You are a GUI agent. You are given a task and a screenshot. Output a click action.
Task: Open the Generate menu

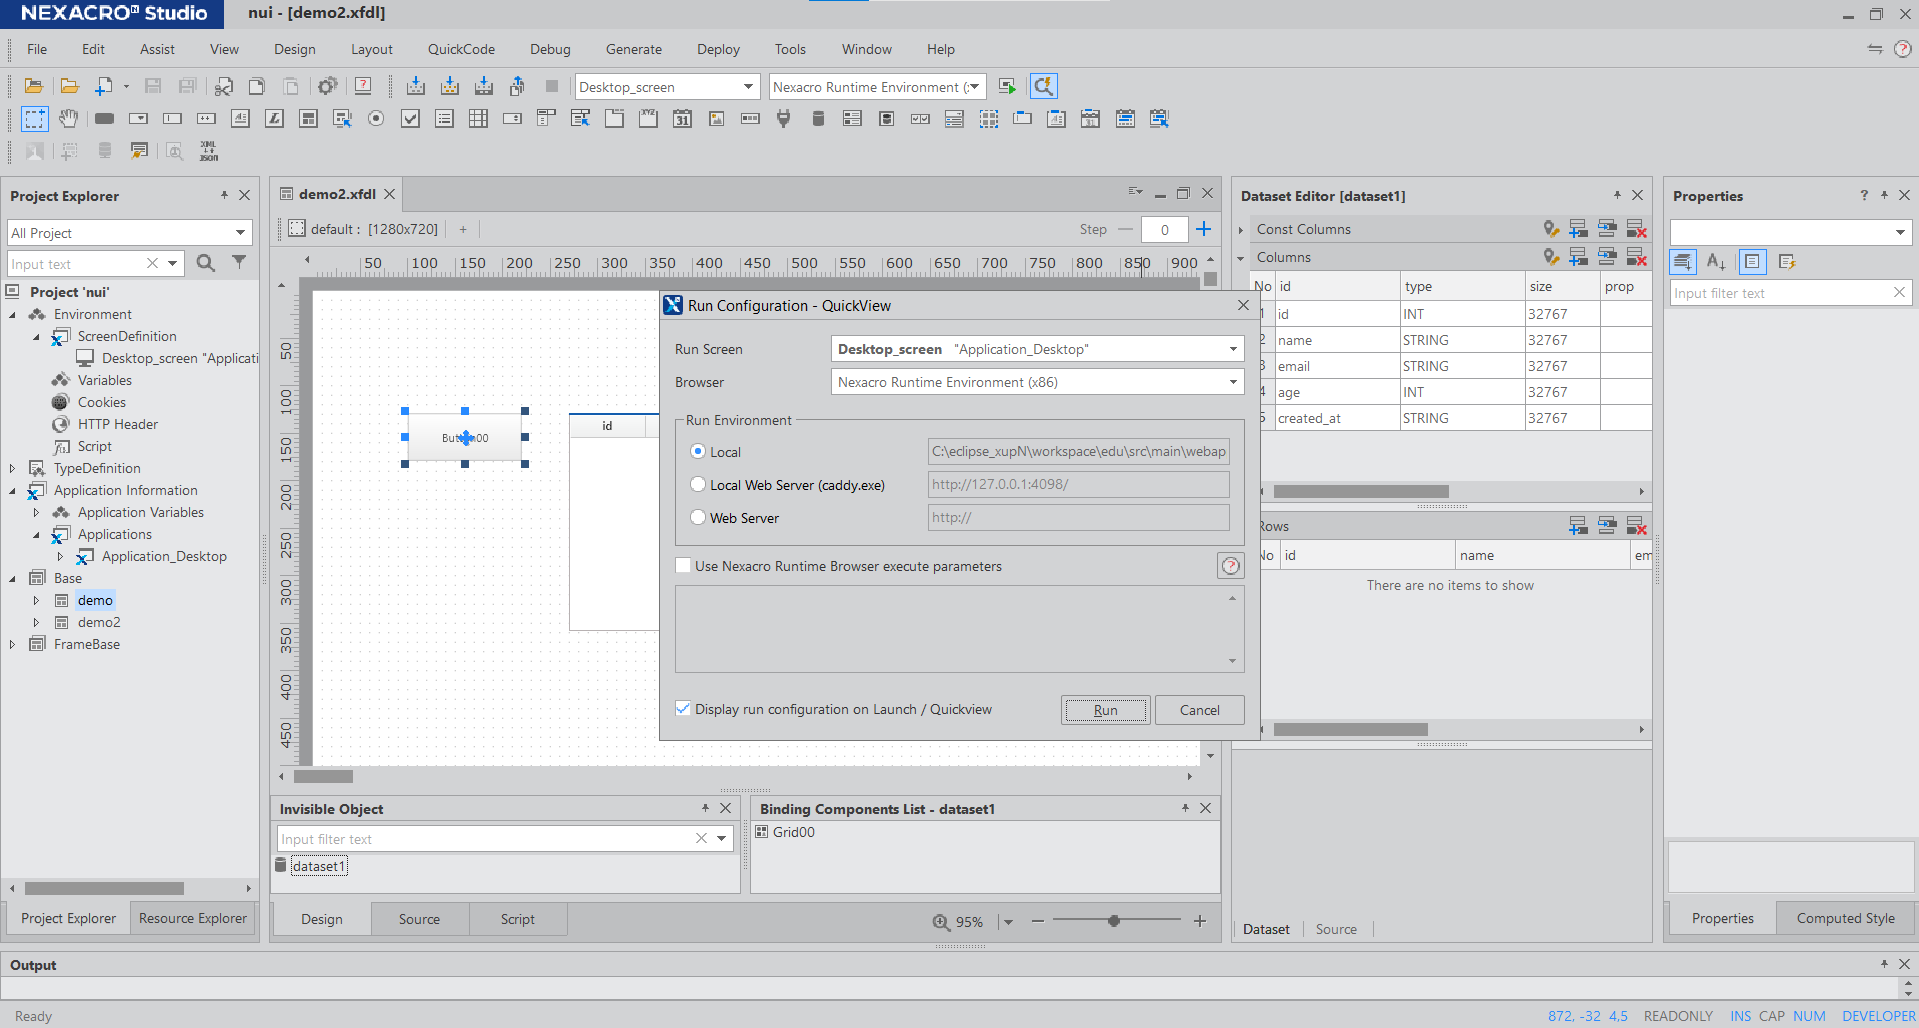[633, 49]
